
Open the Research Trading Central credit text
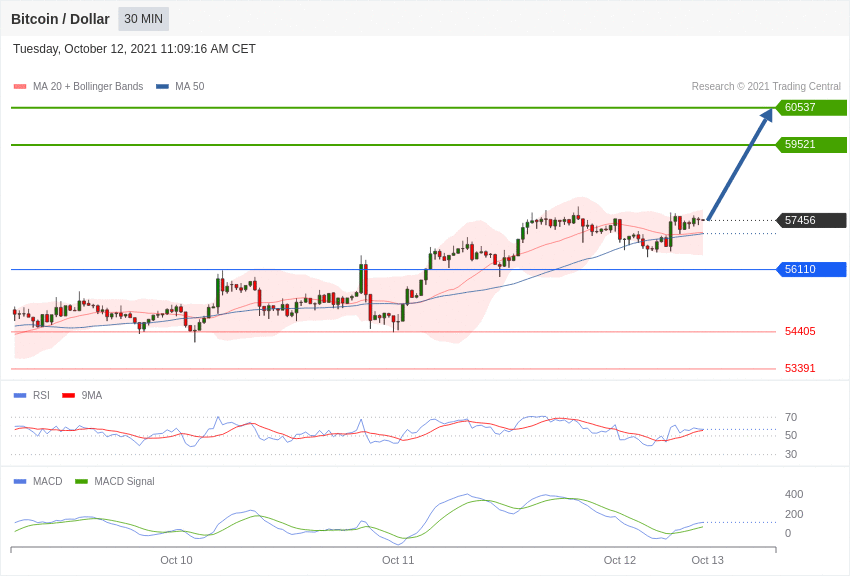tap(766, 87)
